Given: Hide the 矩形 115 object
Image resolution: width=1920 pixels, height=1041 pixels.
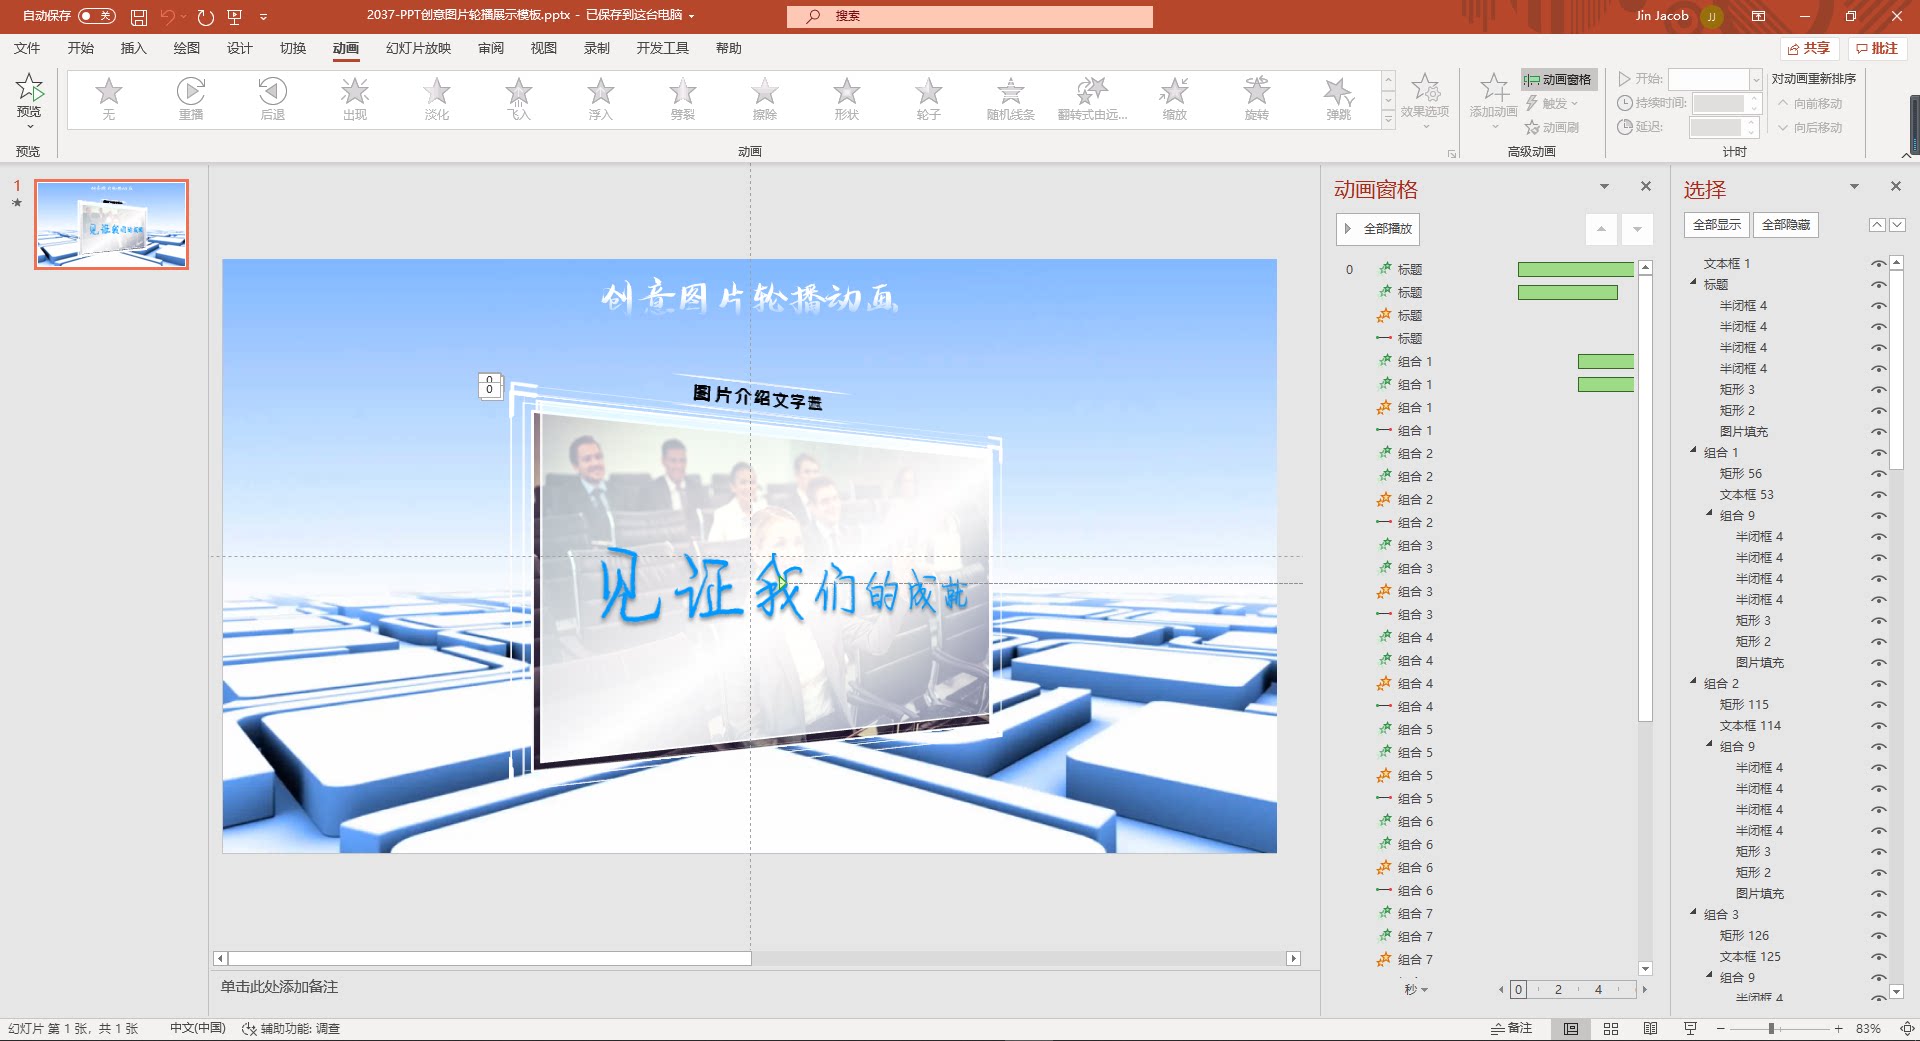Looking at the screenshot, I should 1879,705.
